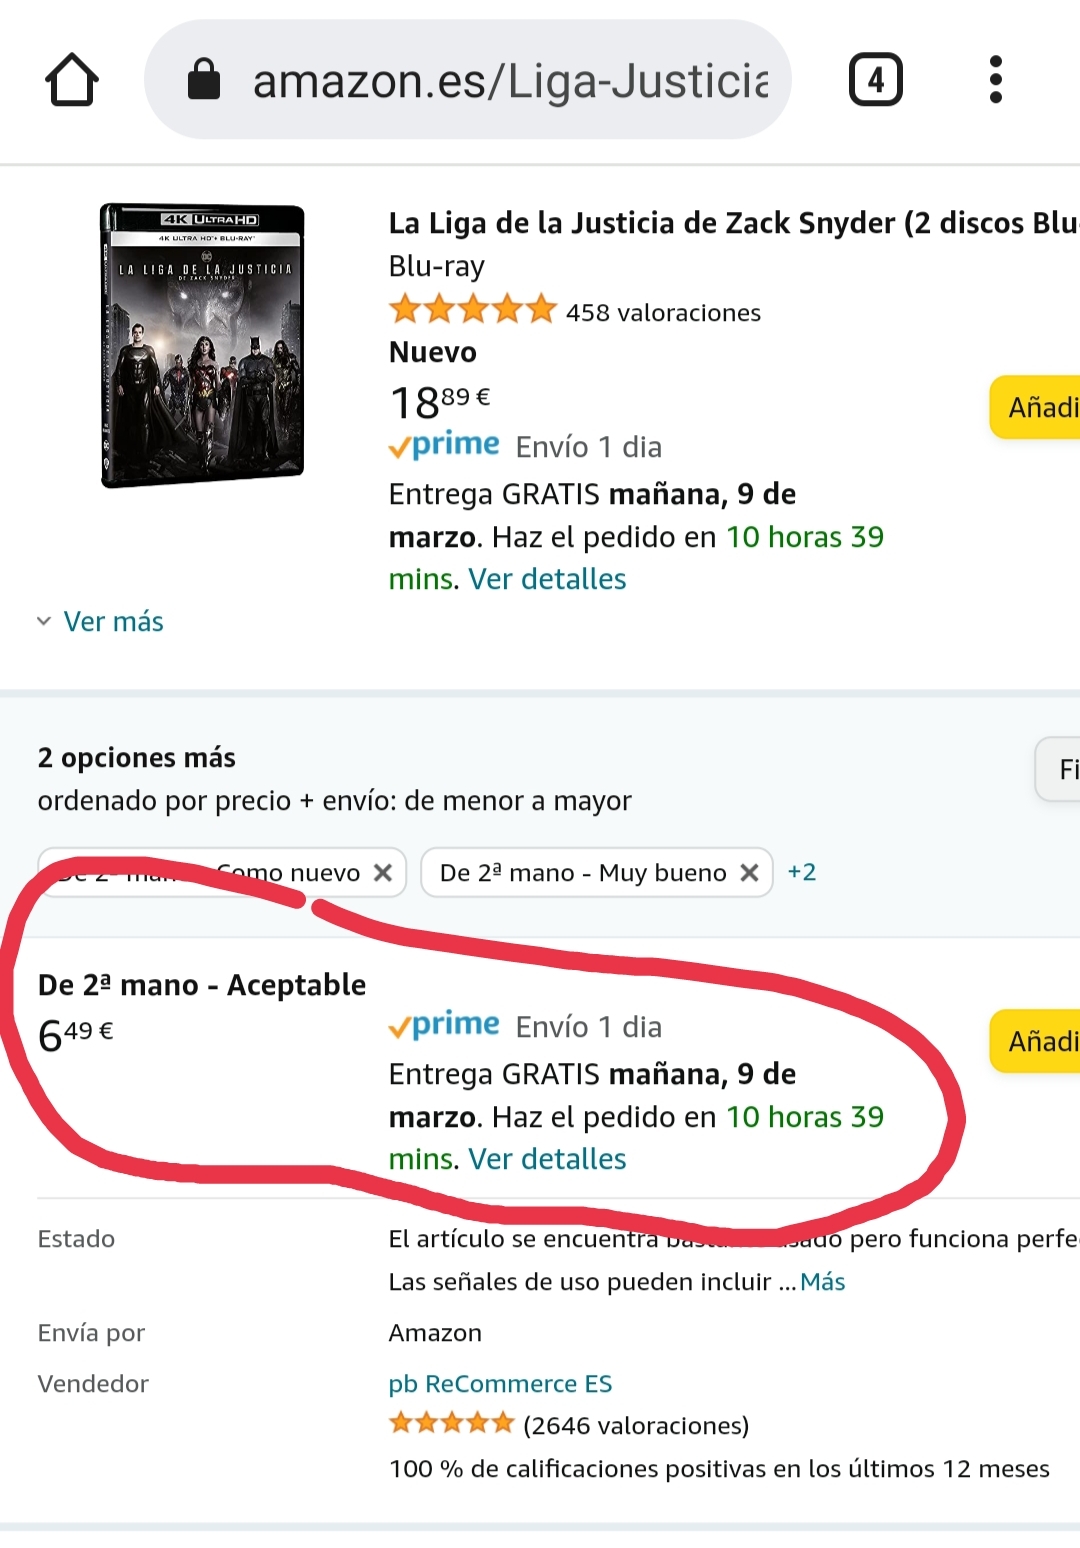Image resolution: width=1080 pixels, height=1548 pixels.
Task: Select the 'De 2ª mano - Muy bueno' chip
Action: coord(583,873)
